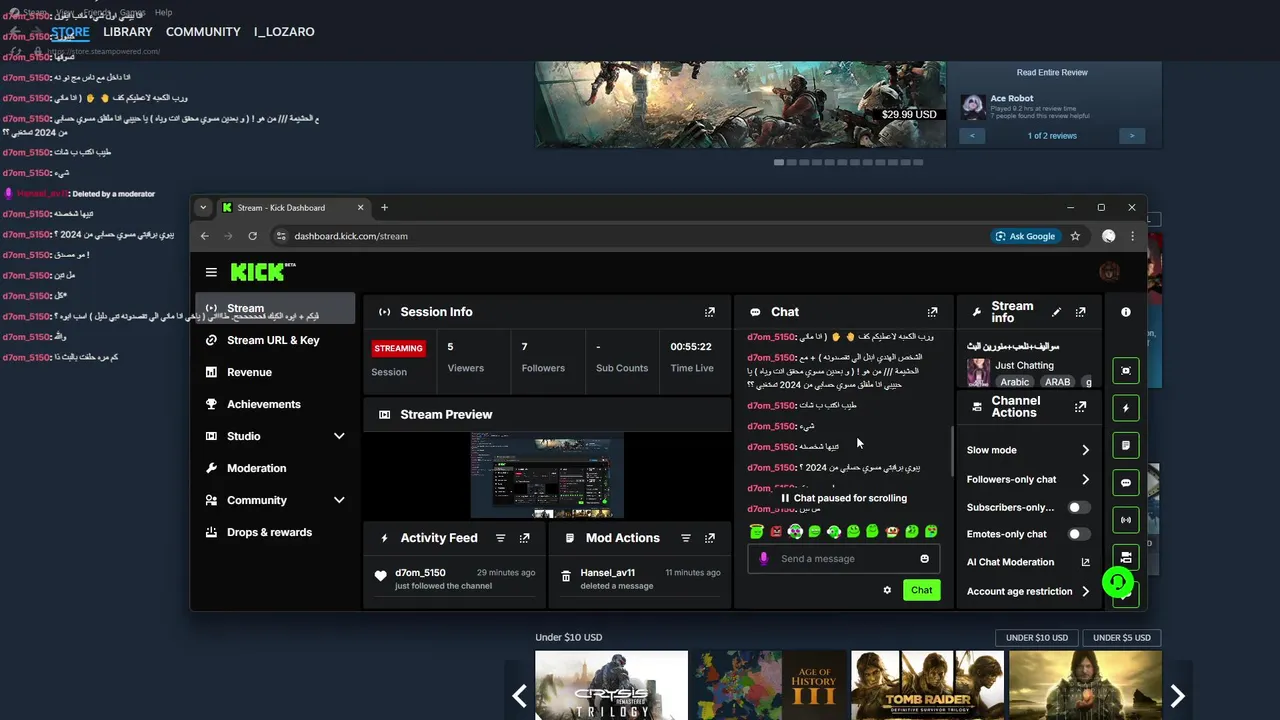The image size is (1280, 720).
Task: Pop out the Chat panel
Action: point(932,312)
